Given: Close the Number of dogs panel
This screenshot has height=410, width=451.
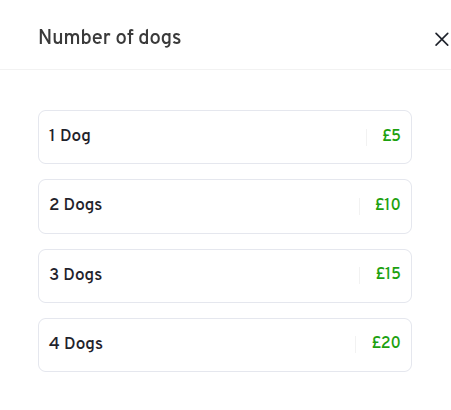Looking at the screenshot, I should tap(442, 40).
